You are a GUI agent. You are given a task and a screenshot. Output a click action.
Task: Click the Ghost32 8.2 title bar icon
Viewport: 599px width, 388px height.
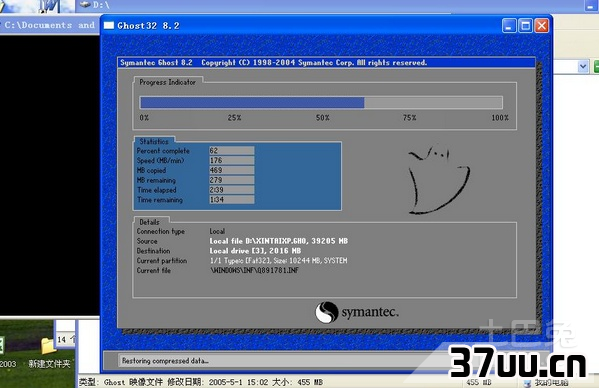(109, 26)
